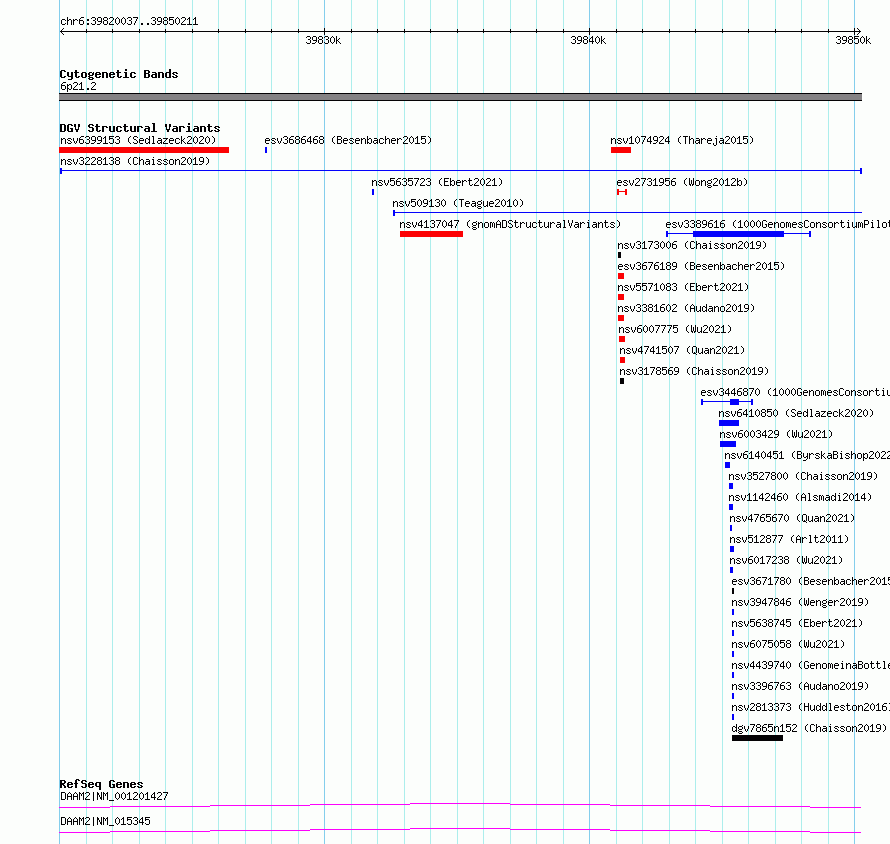Click the 39850k ruler position label
The height and width of the screenshot is (844, 890).
[x=853, y=40]
